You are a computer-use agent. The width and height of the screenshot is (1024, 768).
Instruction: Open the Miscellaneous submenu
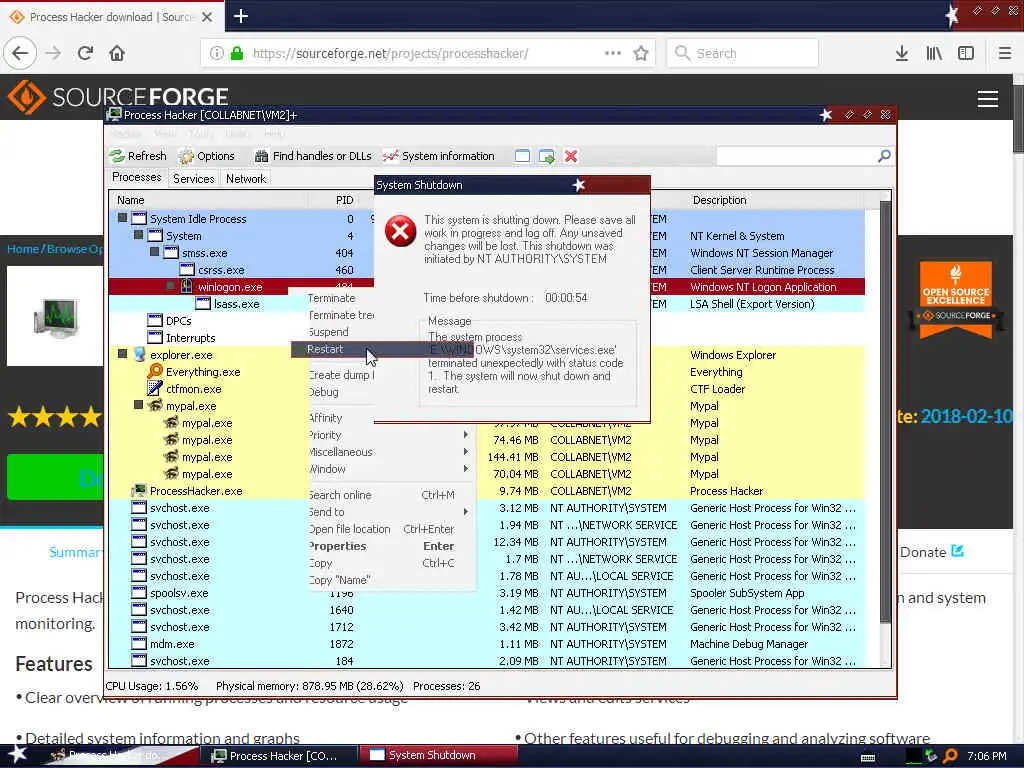point(383,452)
